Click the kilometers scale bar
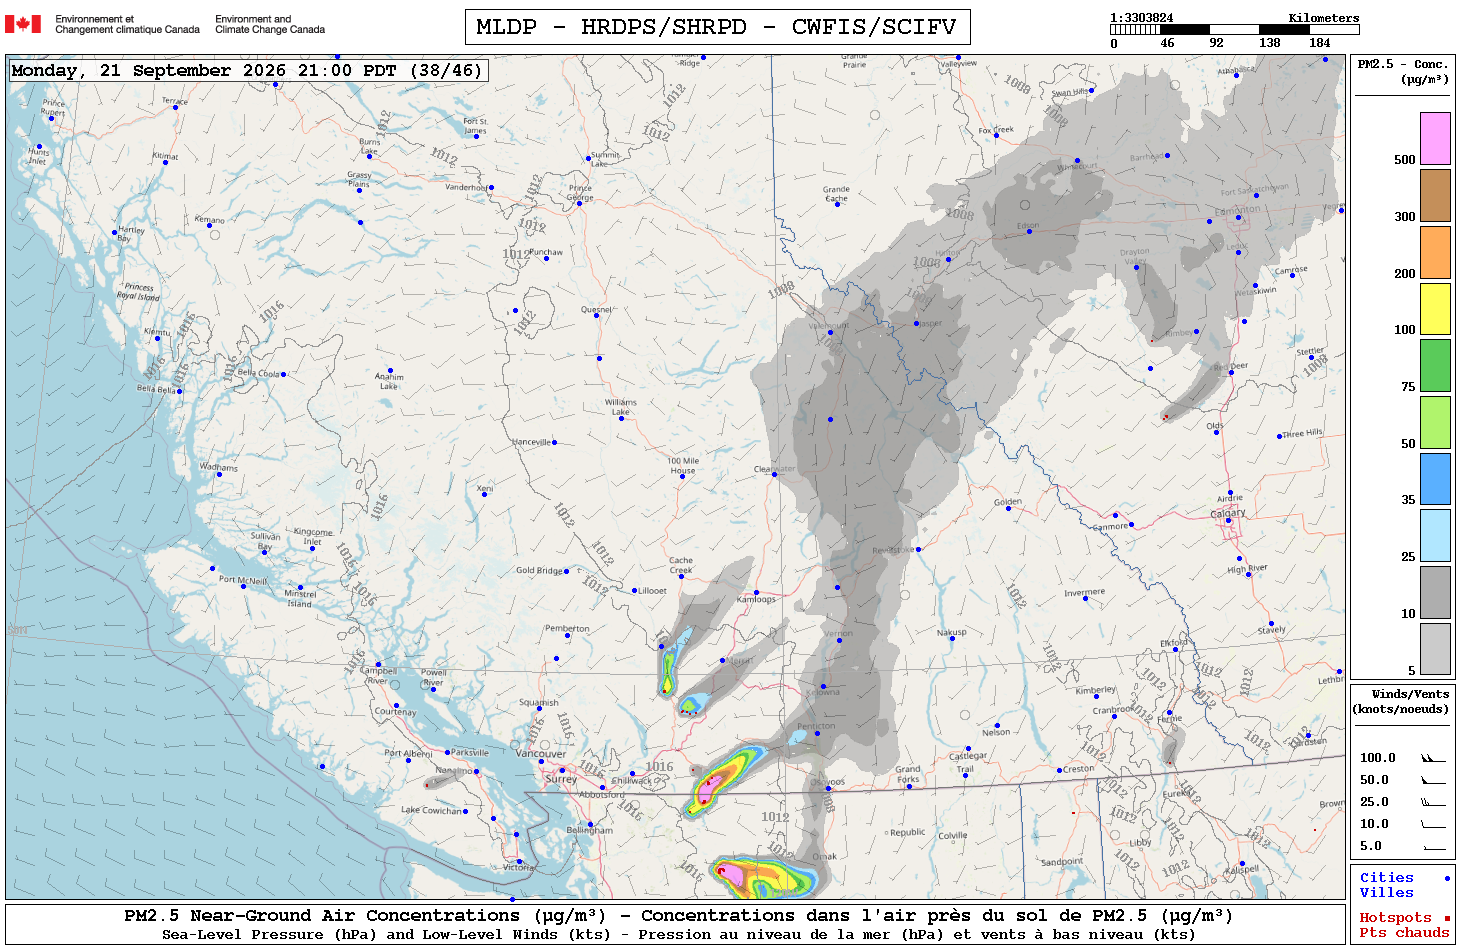 click(x=1235, y=30)
